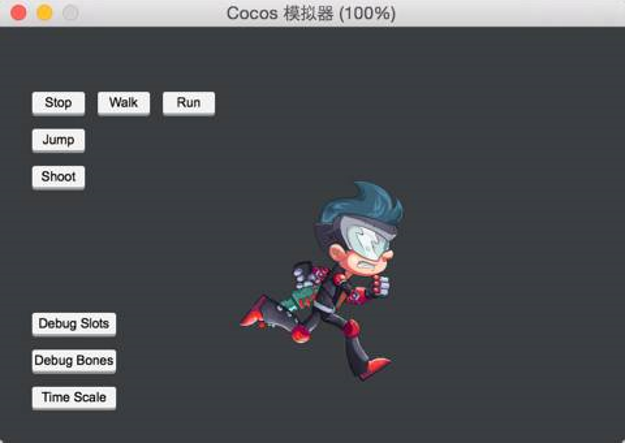
Task: Click the running character's torso
Action: [x=333, y=293]
